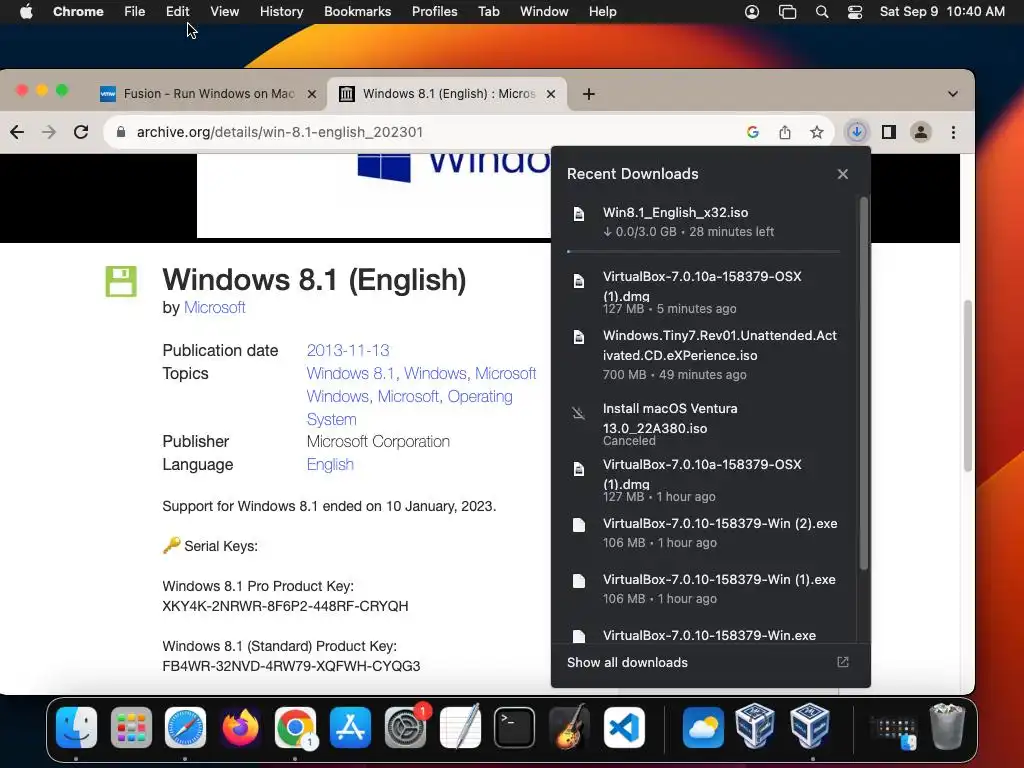Open the History menu
The image size is (1024, 768).
click(x=281, y=12)
